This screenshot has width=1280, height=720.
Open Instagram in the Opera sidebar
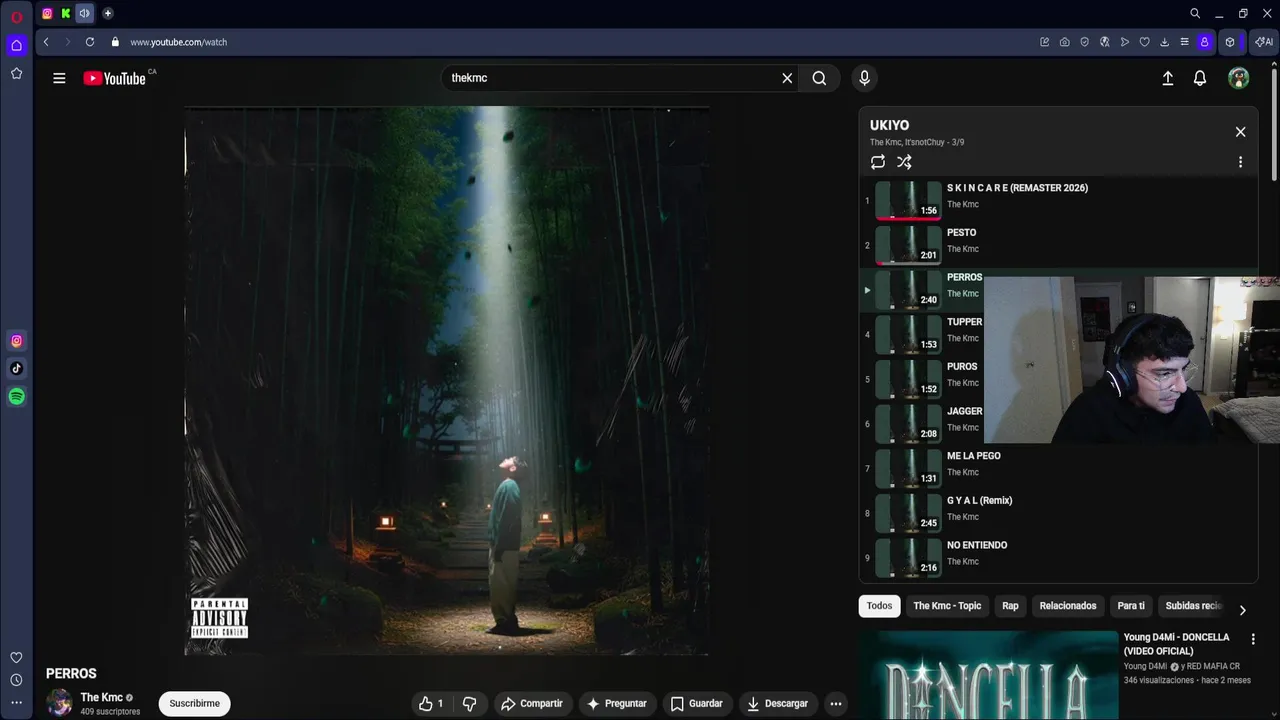pyautogui.click(x=16, y=341)
